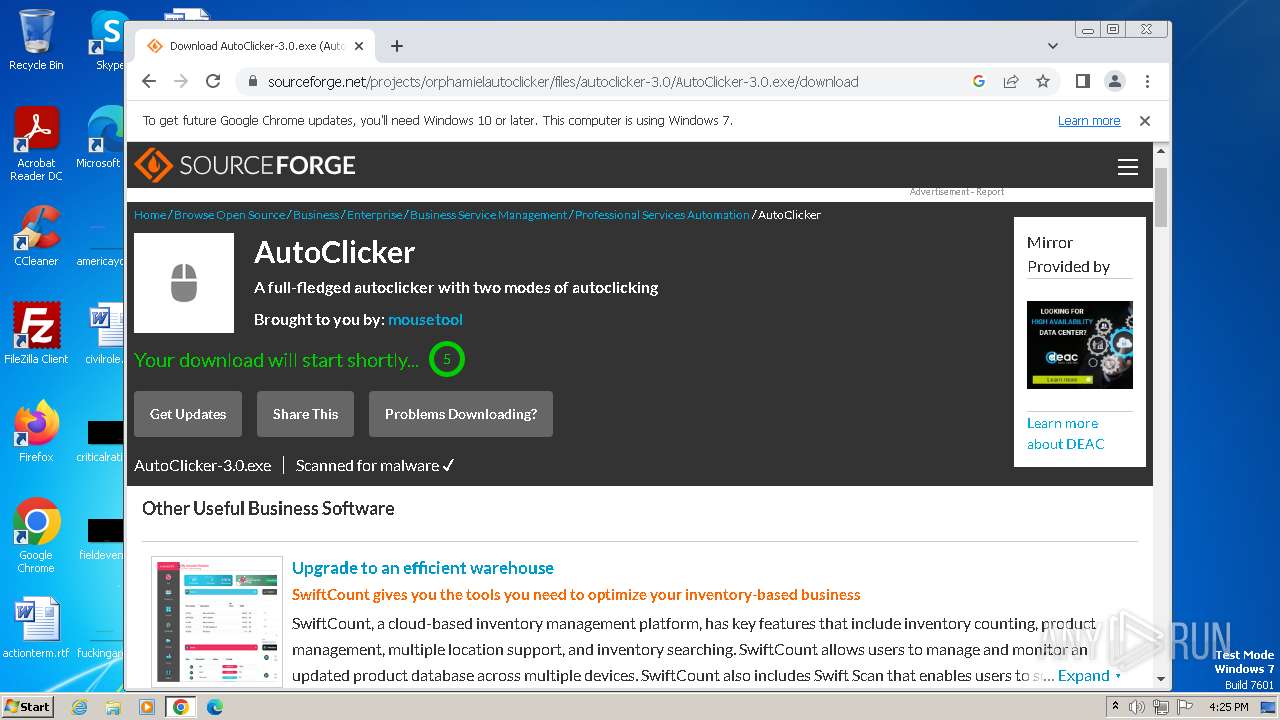1280x720 pixels.
Task: Open the Google Chrome desktop icon
Action: pos(36,535)
